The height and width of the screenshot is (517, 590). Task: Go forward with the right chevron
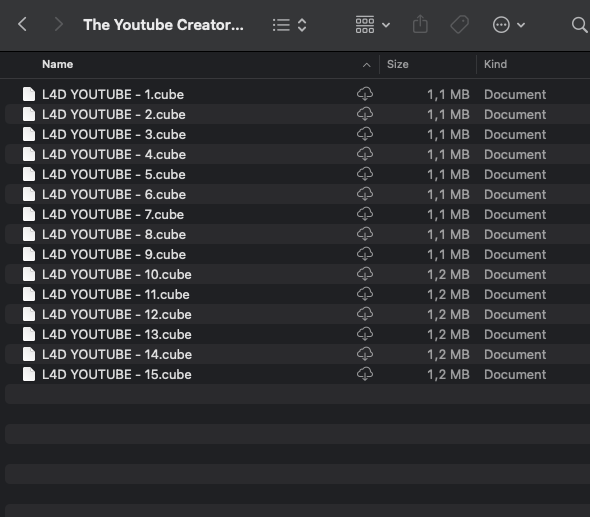58,25
